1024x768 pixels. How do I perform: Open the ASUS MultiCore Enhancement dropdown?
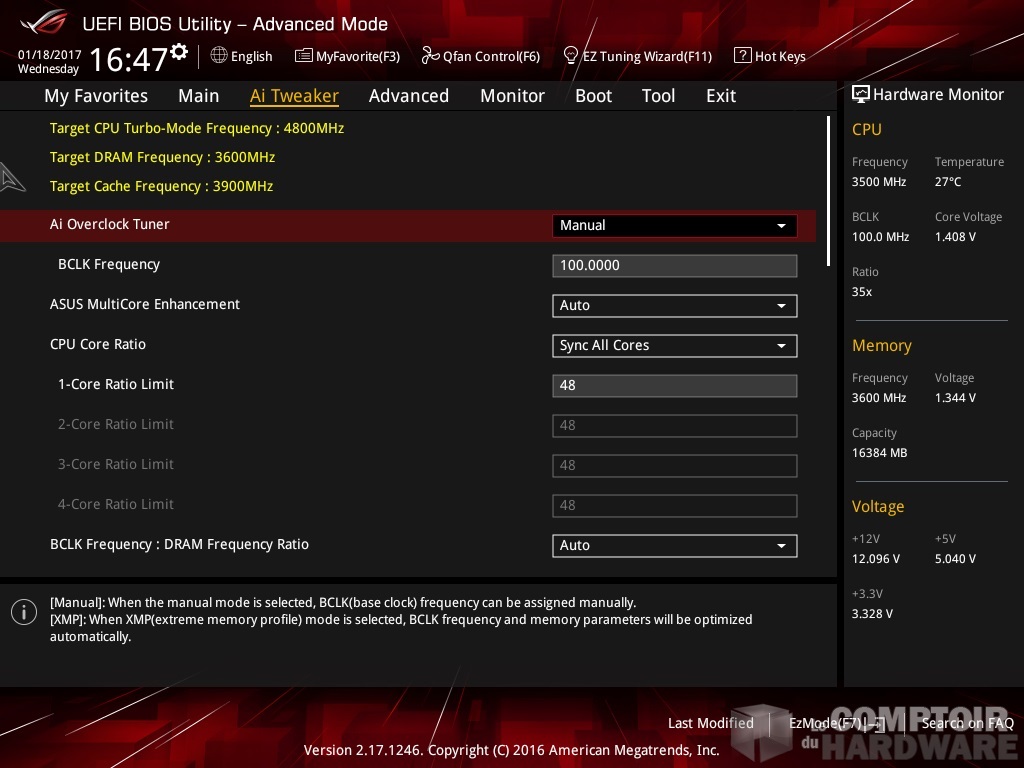coord(674,305)
